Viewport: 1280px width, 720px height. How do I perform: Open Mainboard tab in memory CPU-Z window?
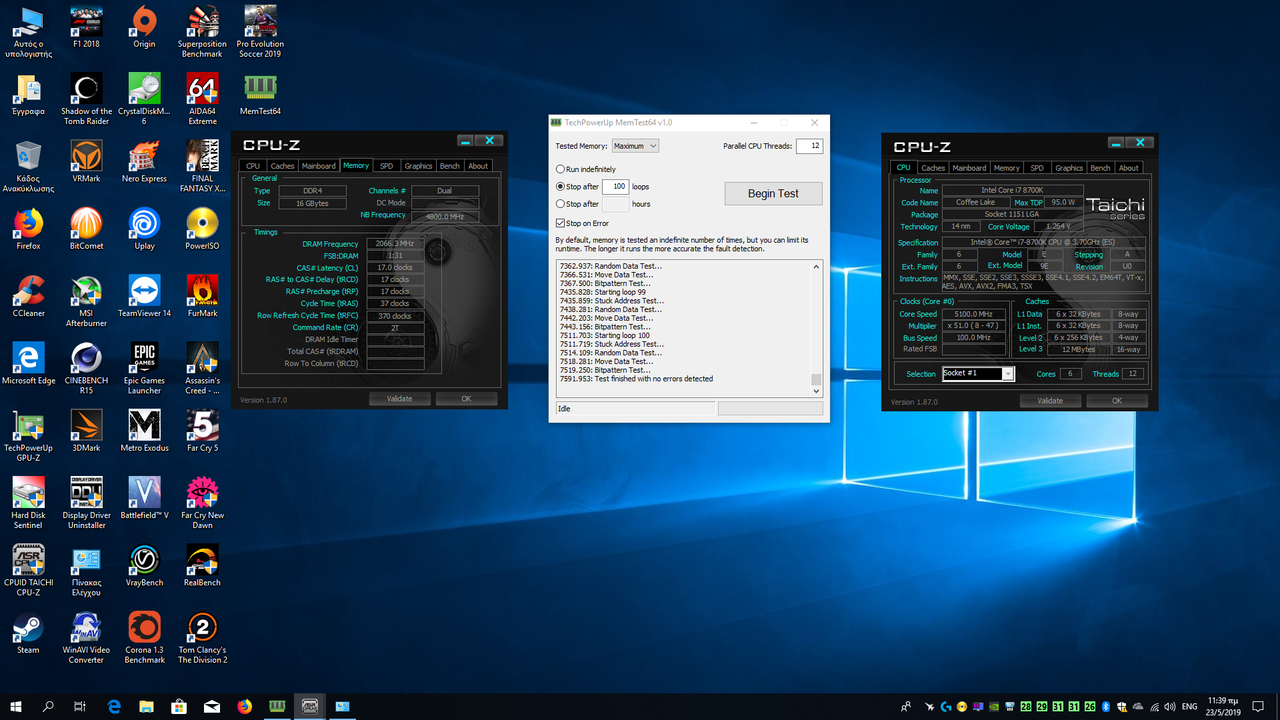click(x=319, y=166)
